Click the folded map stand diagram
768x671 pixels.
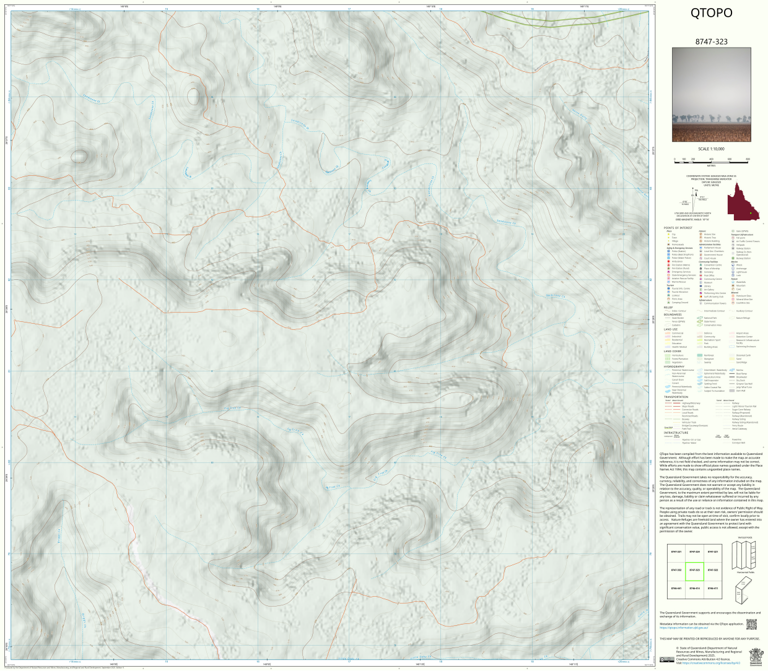click(x=744, y=590)
